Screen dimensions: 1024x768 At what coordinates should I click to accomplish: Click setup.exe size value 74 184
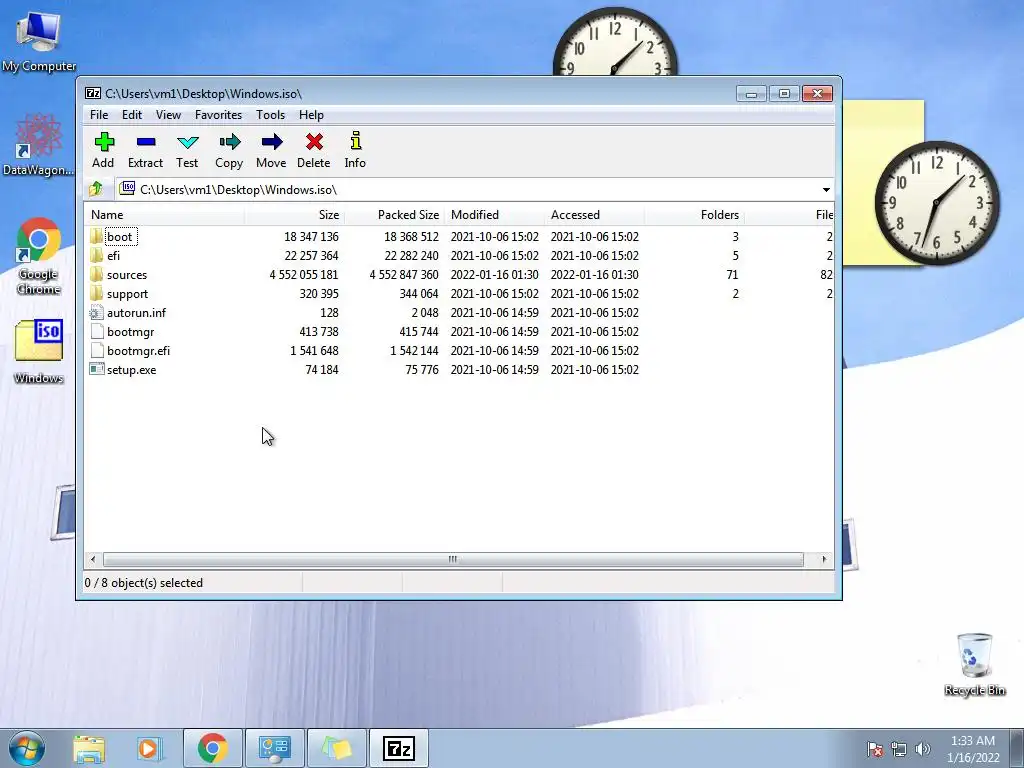tap(322, 369)
